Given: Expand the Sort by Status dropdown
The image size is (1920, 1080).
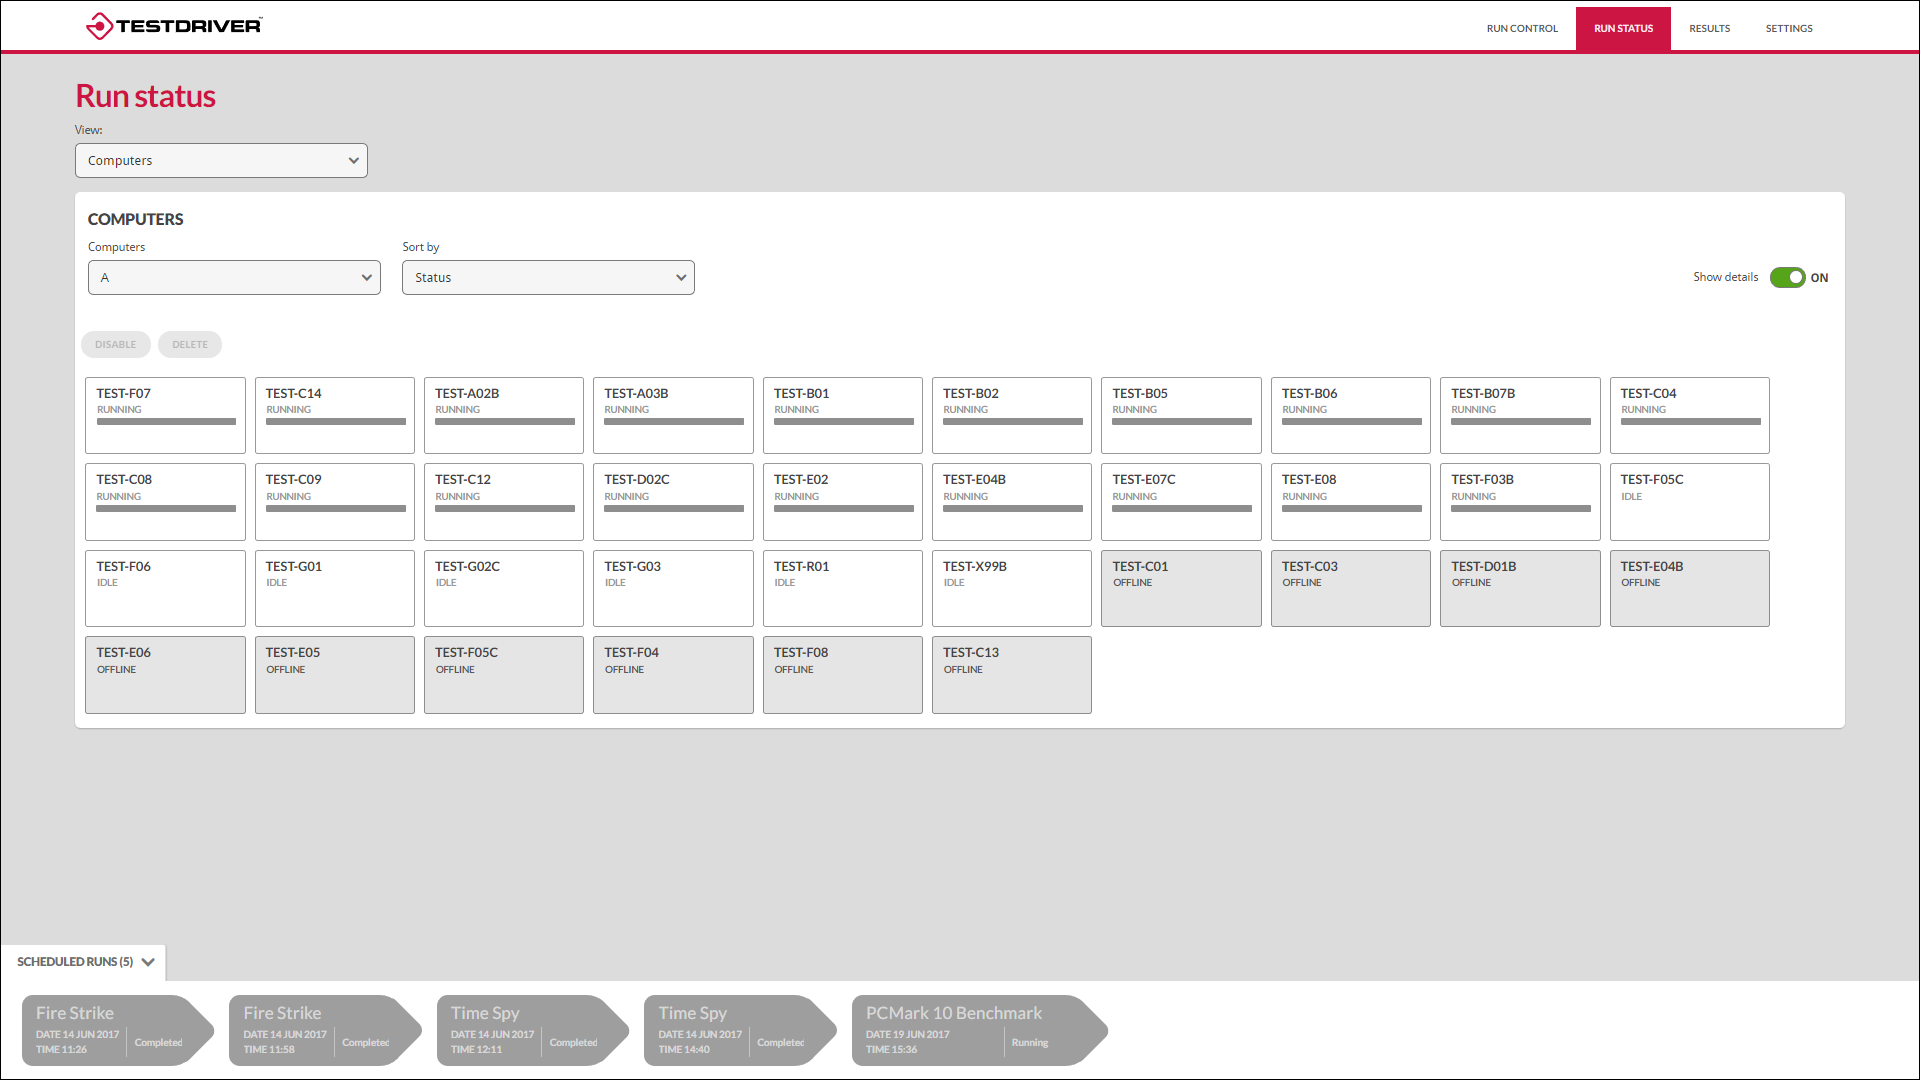Looking at the screenshot, I should point(548,278).
